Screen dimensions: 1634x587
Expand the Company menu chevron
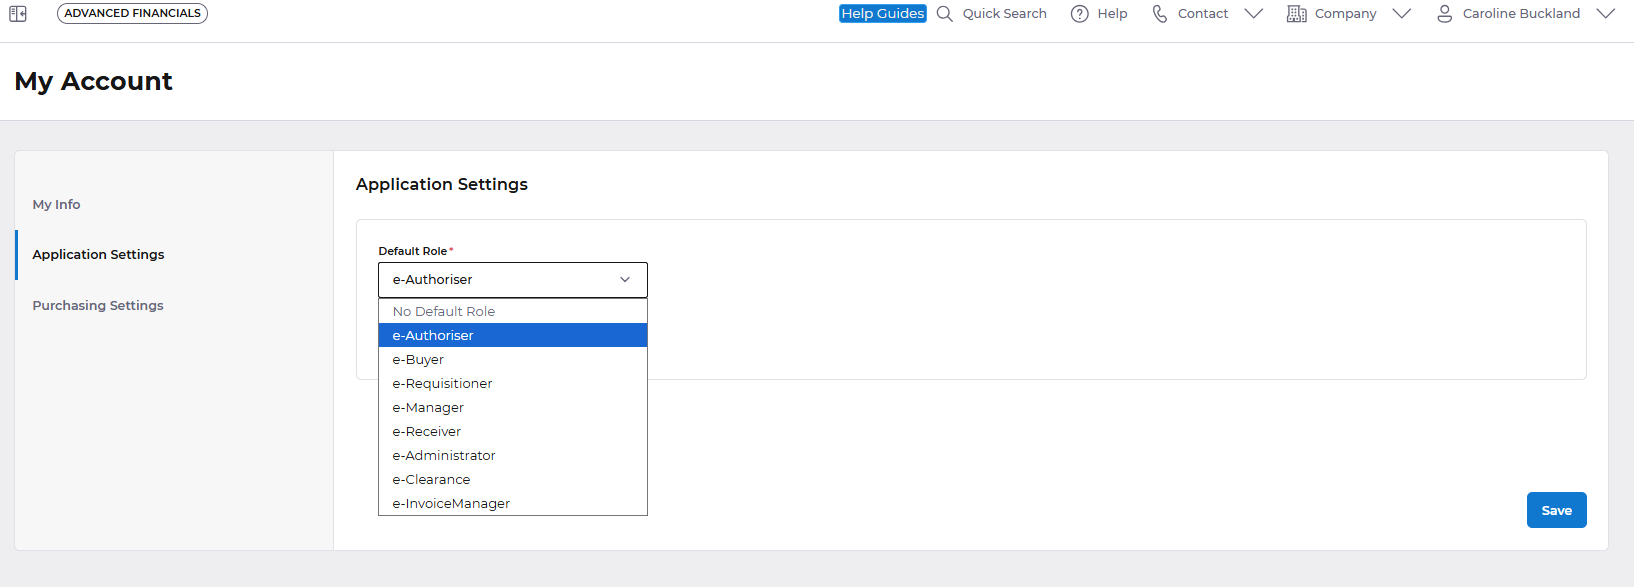point(1401,14)
